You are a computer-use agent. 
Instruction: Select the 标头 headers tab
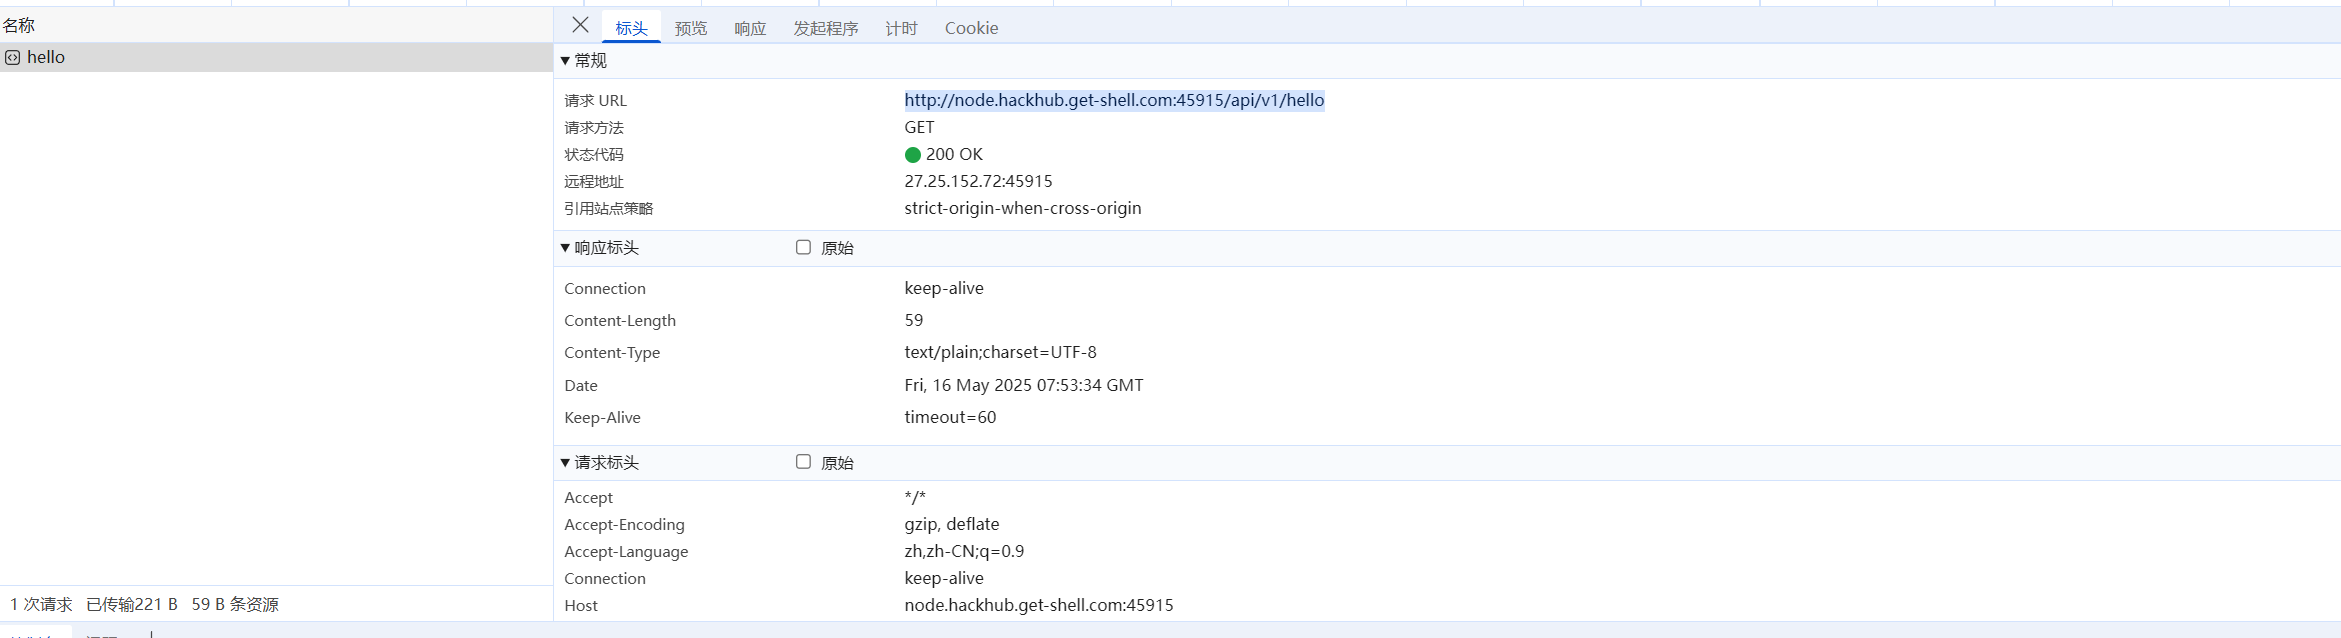click(631, 28)
